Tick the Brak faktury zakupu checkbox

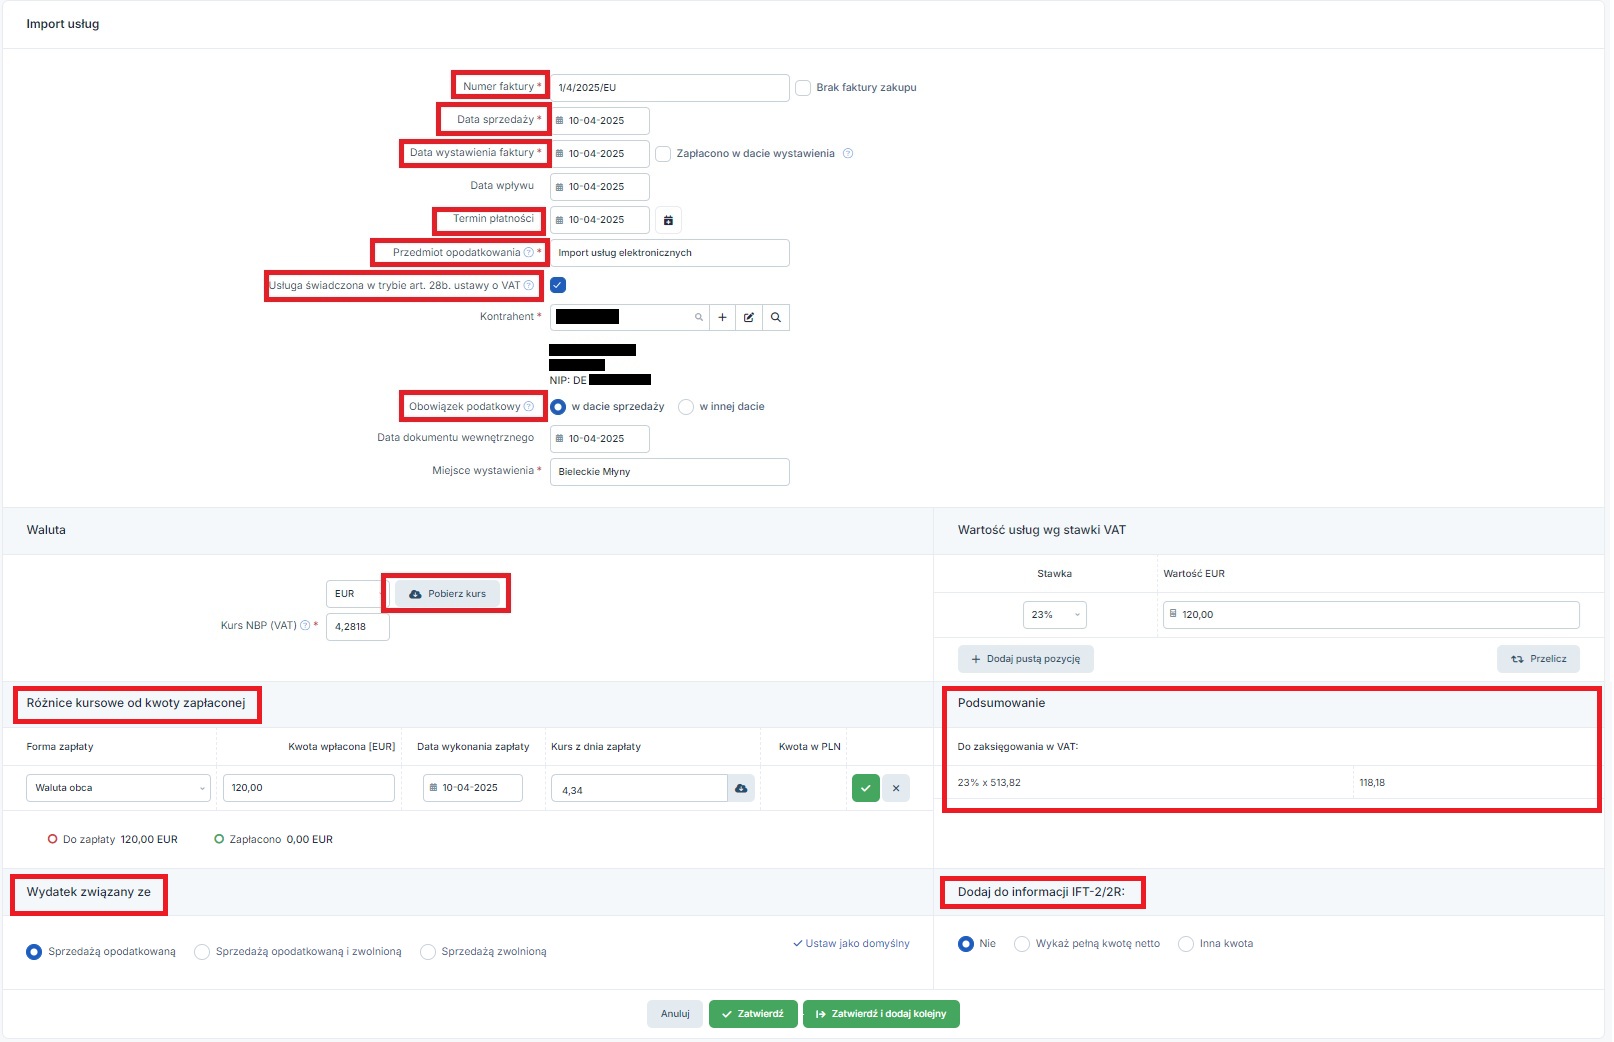tap(803, 88)
